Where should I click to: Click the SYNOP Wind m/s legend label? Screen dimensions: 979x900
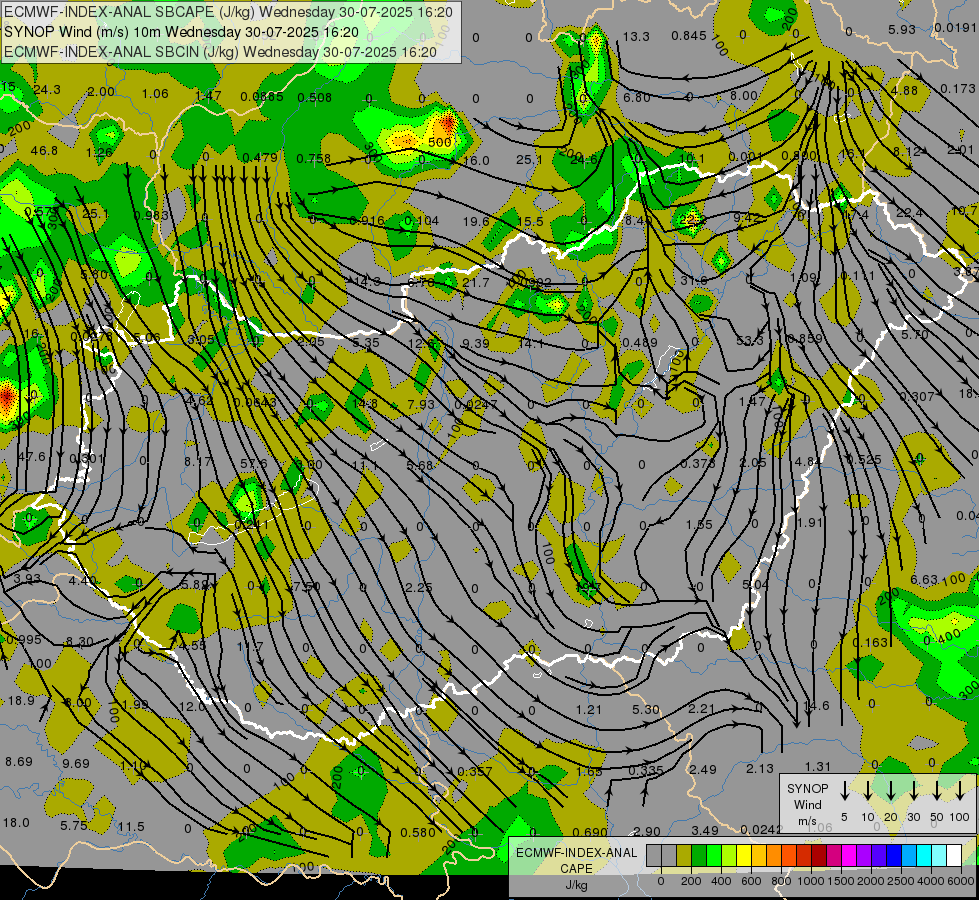pos(807,804)
